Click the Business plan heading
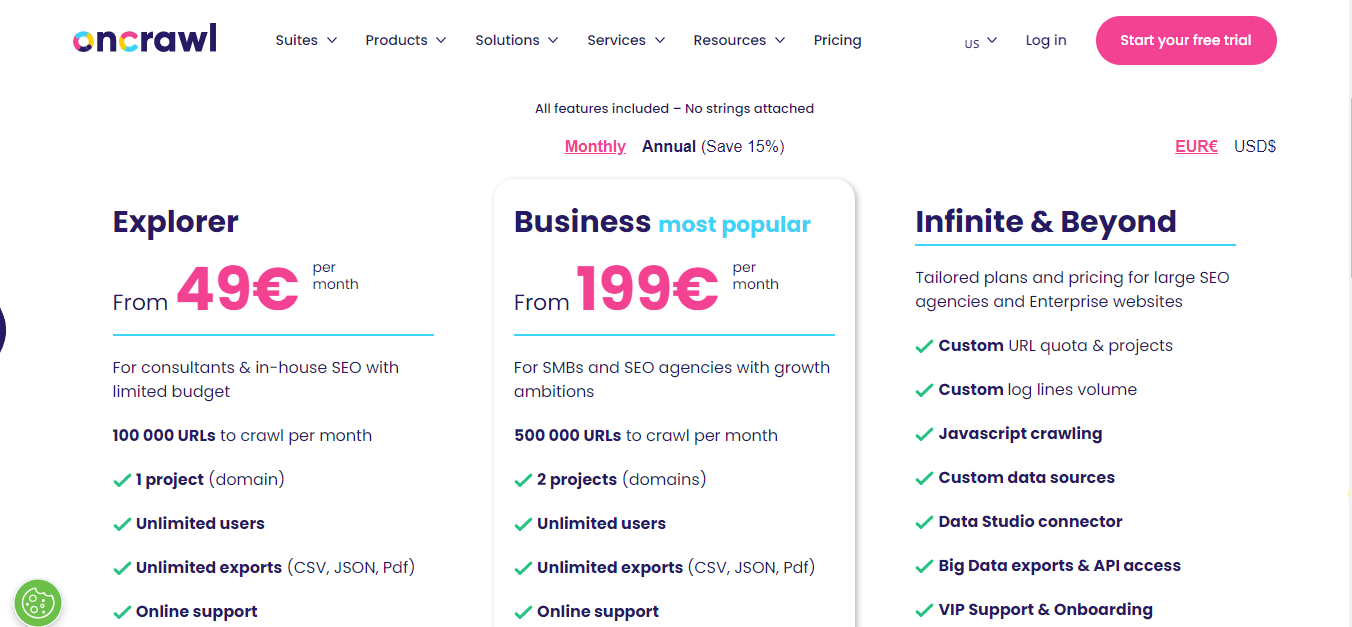The image size is (1352, 627). click(x=582, y=221)
